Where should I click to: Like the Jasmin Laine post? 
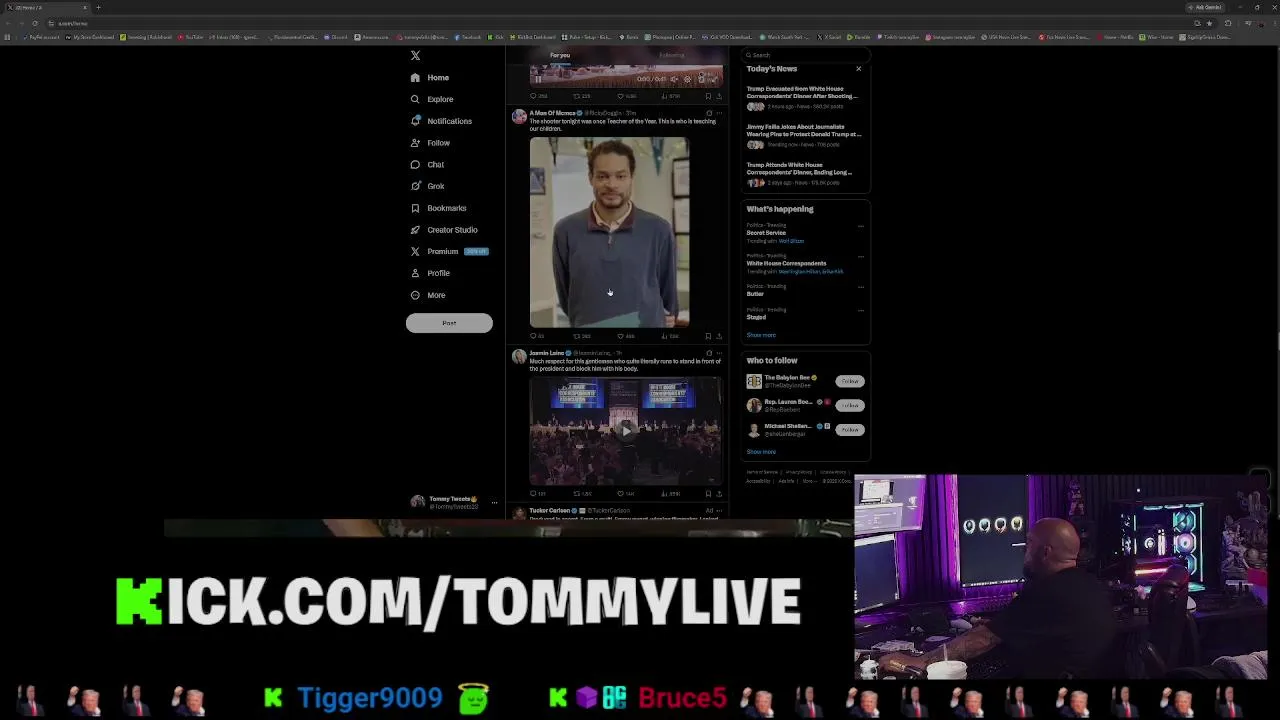[626, 493]
